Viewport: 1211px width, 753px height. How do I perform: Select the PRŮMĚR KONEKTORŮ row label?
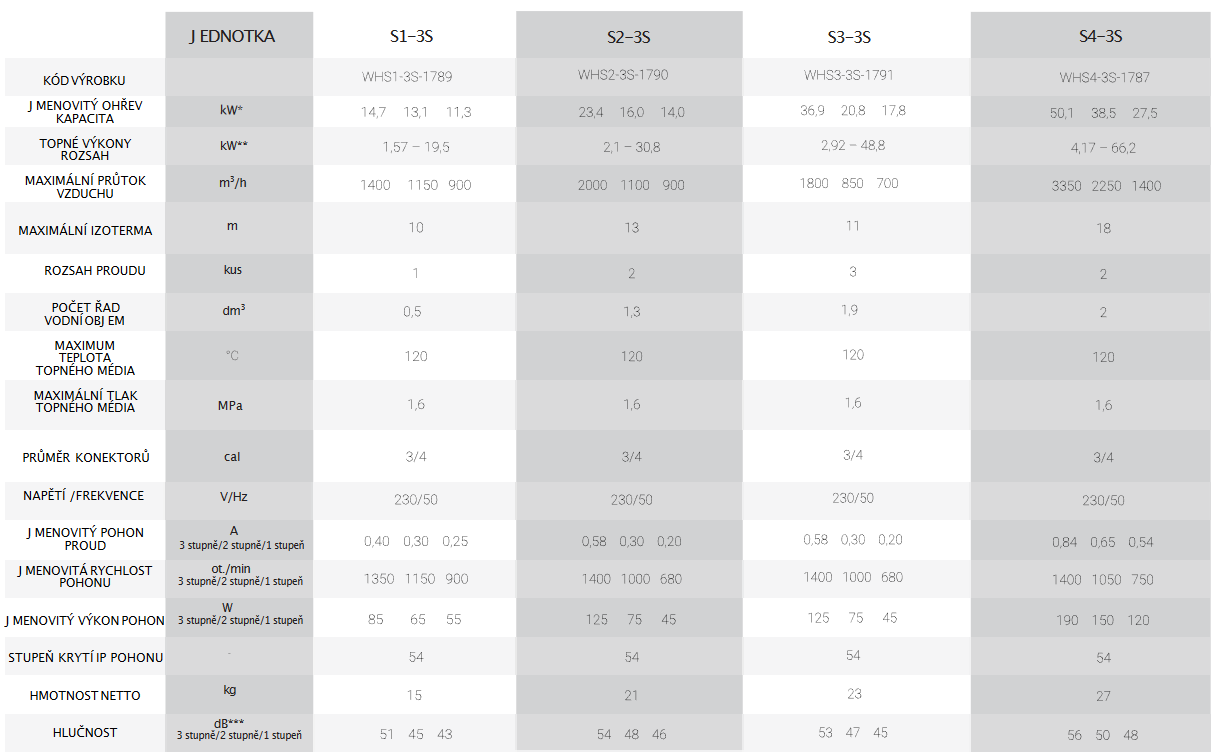click(86, 458)
